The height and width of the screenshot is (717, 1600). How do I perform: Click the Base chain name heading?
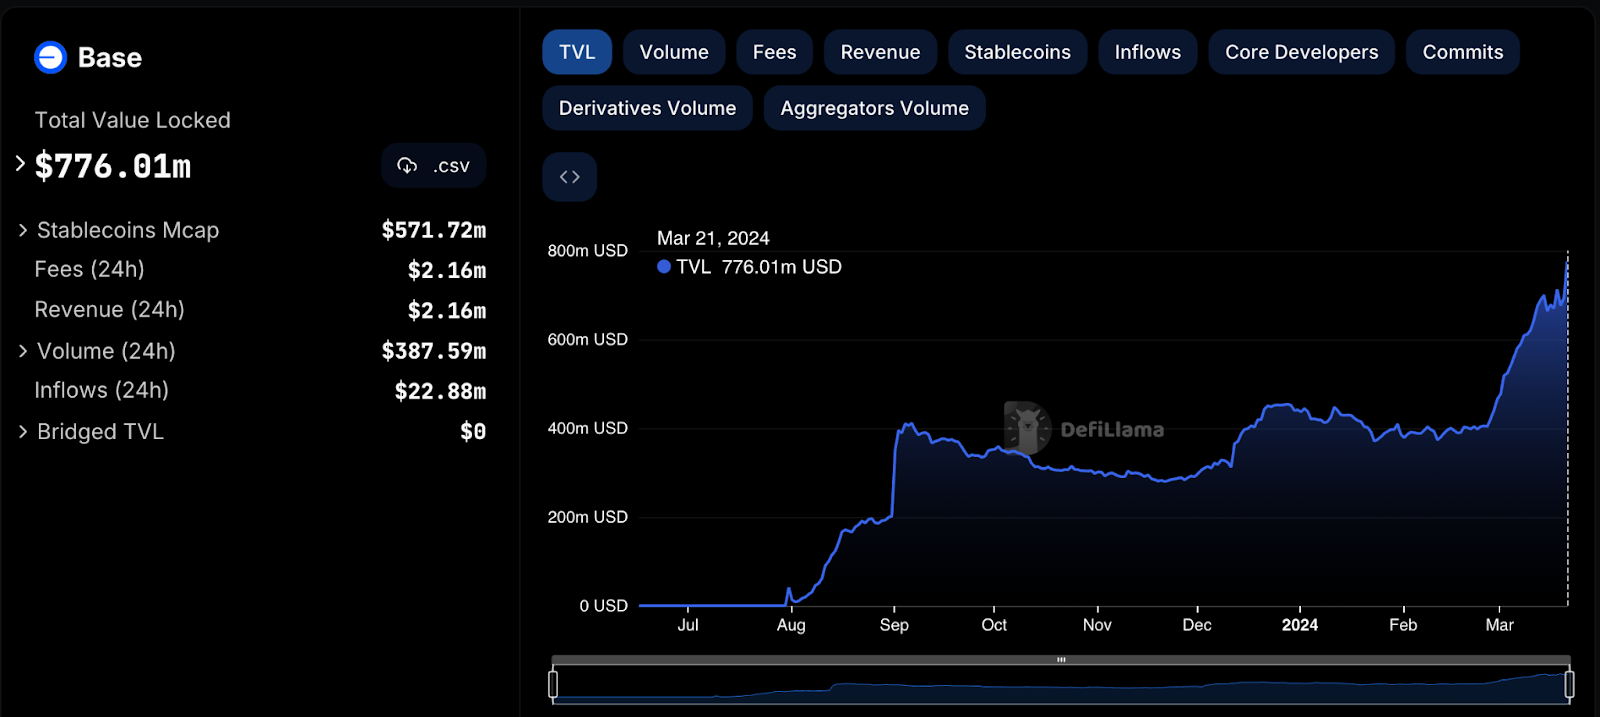(x=110, y=58)
